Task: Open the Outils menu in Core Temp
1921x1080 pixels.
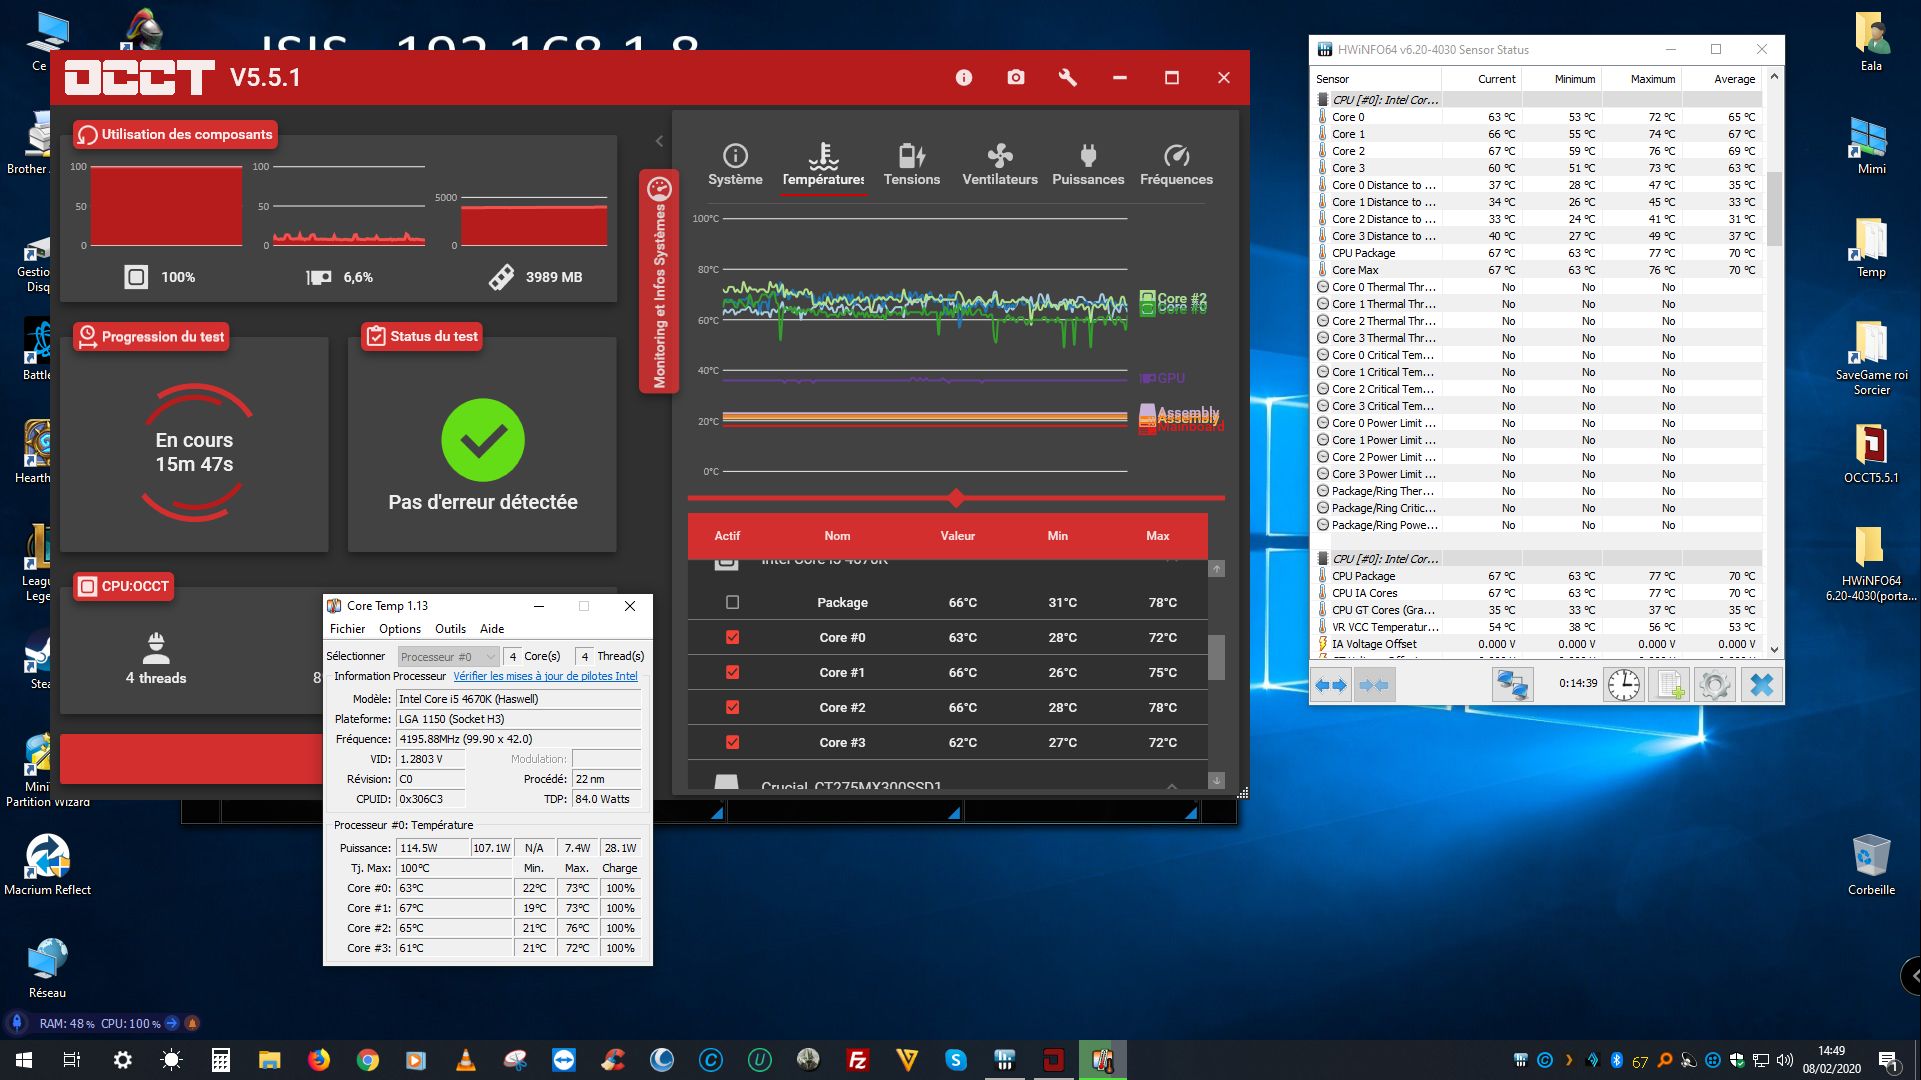Action: point(450,629)
